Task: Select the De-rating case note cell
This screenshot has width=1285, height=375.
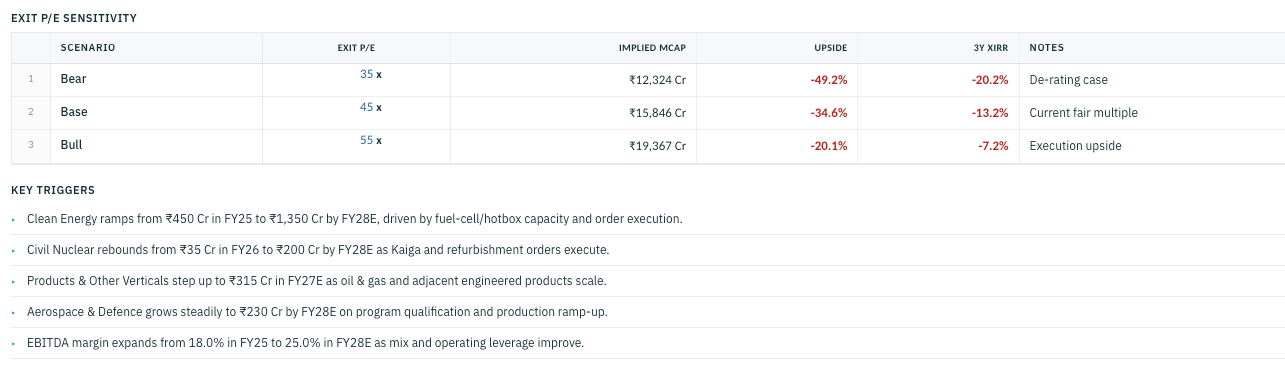Action: click(x=1151, y=80)
